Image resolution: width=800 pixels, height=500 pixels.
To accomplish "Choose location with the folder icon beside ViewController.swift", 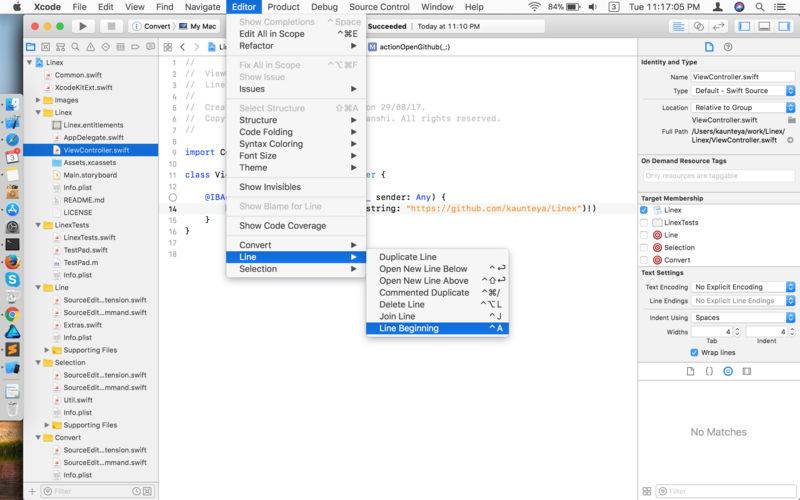I will [x=791, y=120].
